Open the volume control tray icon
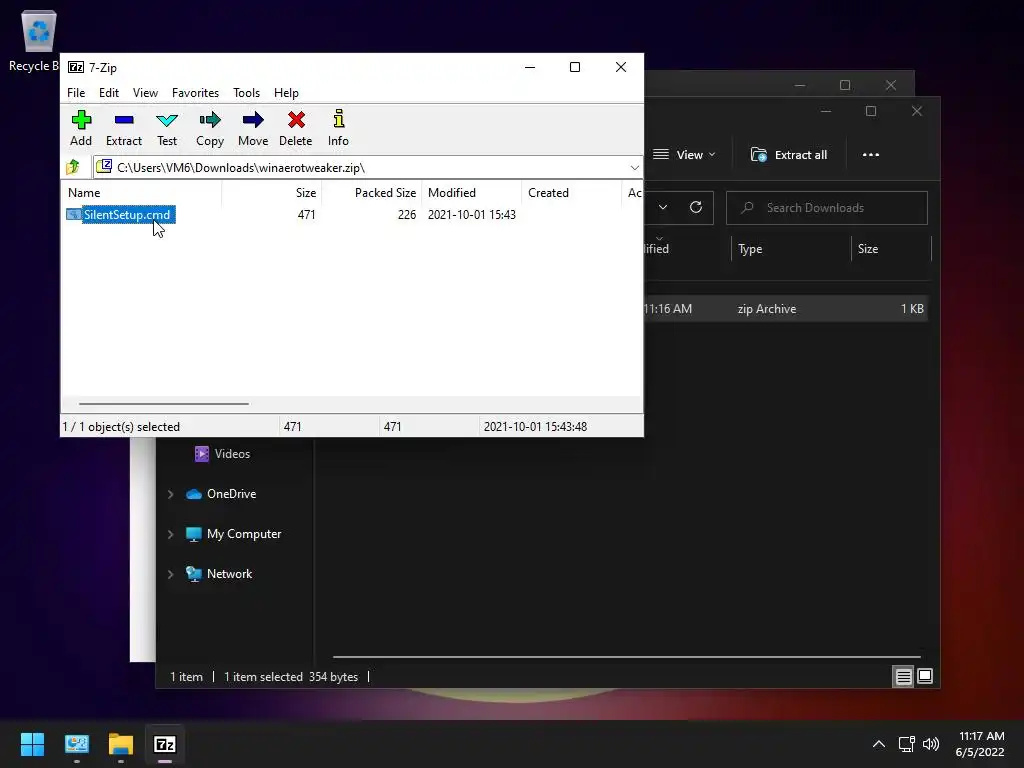 [931, 744]
